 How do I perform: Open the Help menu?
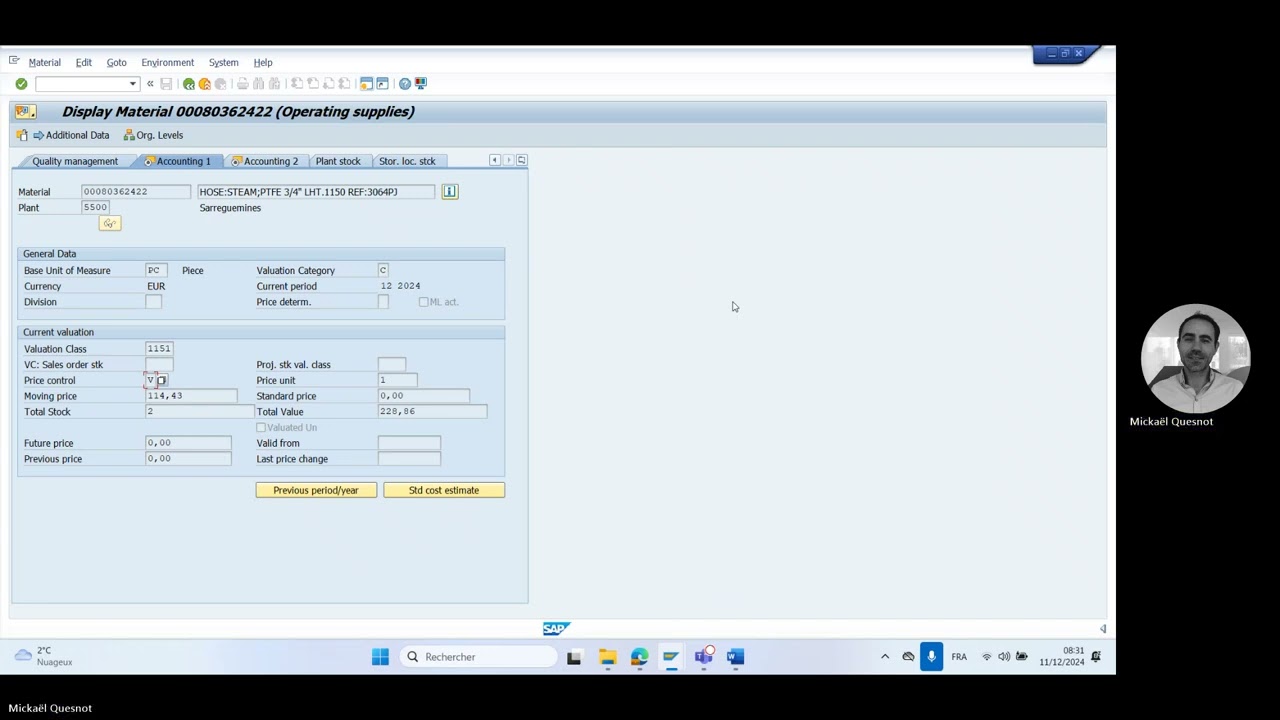pyautogui.click(x=263, y=62)
